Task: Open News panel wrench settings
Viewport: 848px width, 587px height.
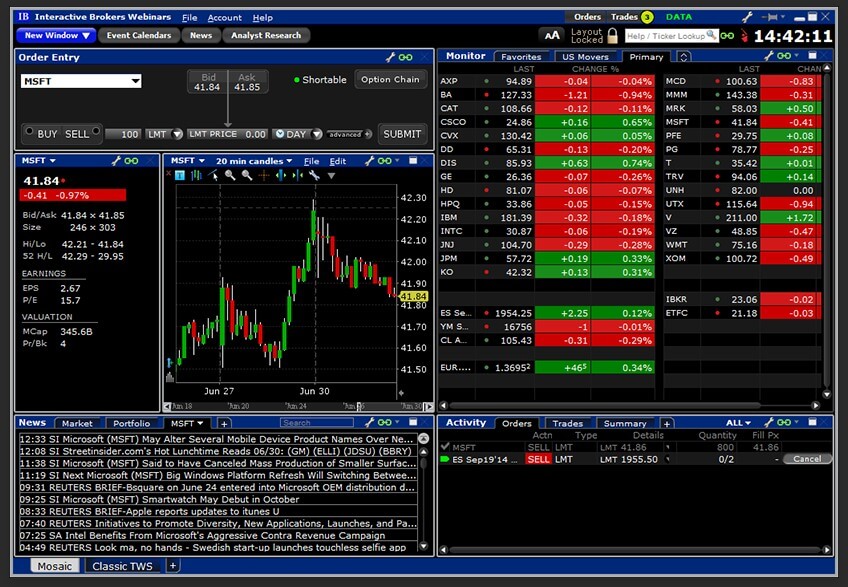Action: point(369,422)
